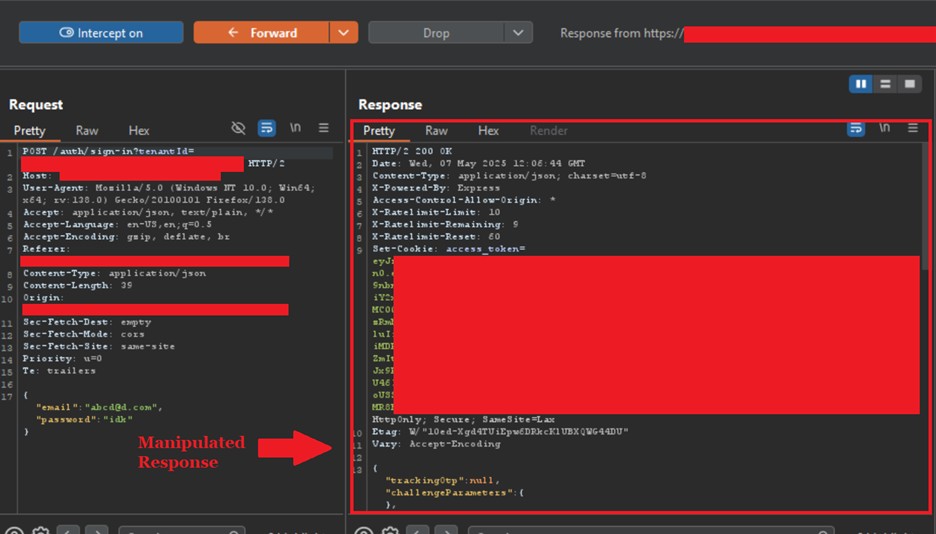Toggle the Intercept on button
This screenshot has height=534, width=936.
click(101, 33)
